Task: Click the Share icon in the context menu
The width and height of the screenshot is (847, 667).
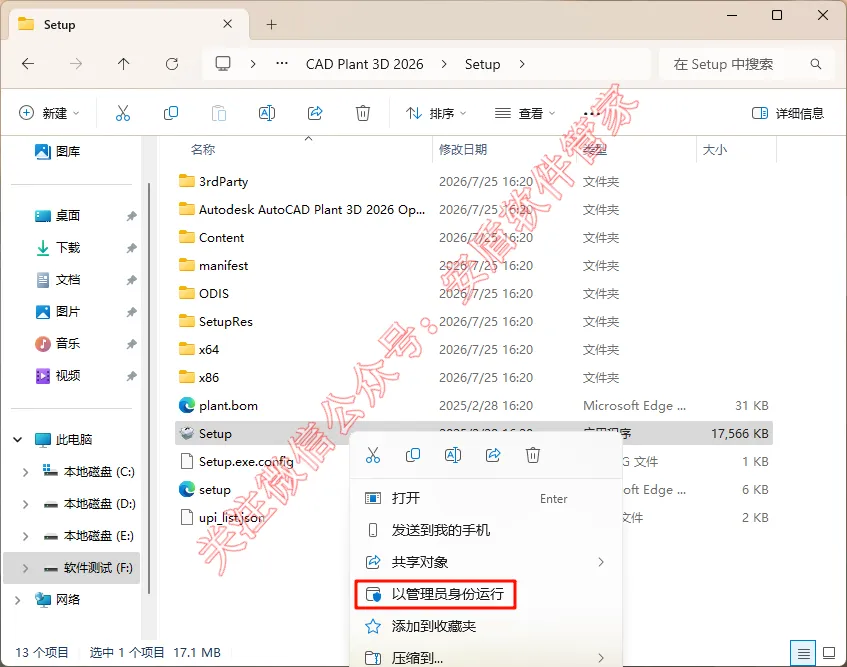Action: 493,455
